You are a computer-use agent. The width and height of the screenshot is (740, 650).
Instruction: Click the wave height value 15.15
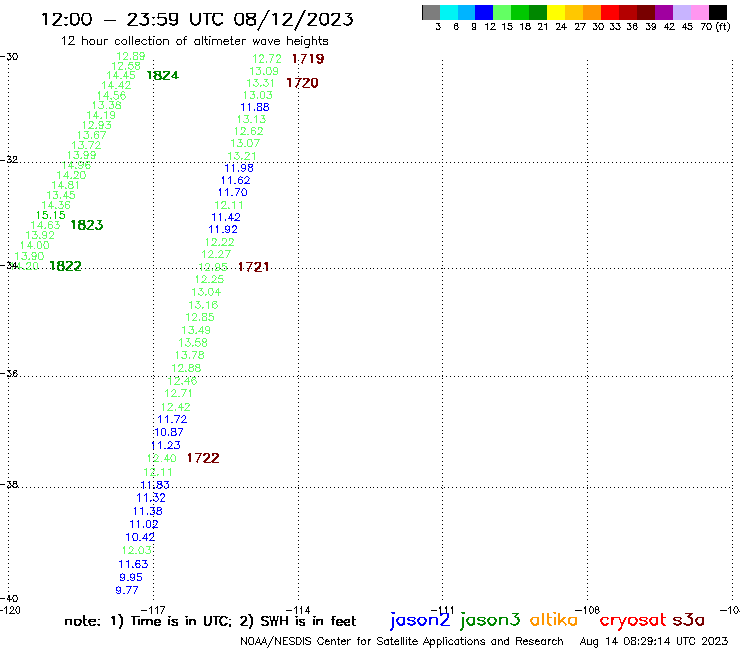(50, 215)
